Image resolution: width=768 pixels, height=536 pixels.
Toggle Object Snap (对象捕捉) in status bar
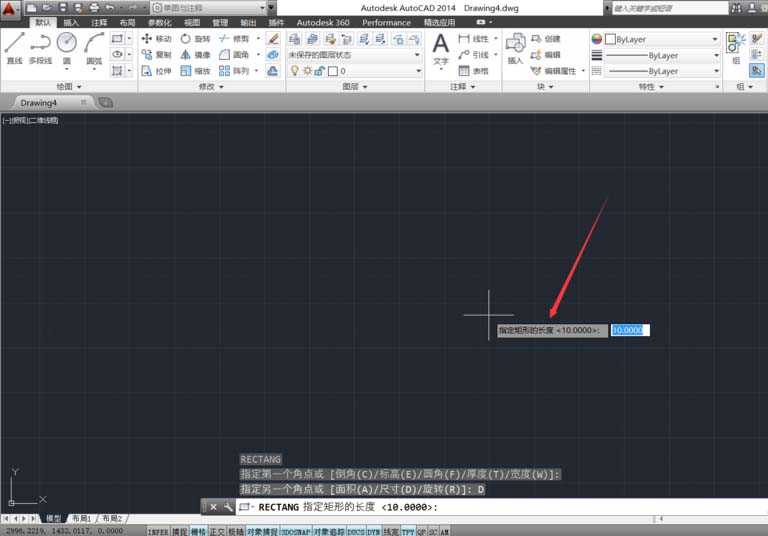[x=261, y=531]
